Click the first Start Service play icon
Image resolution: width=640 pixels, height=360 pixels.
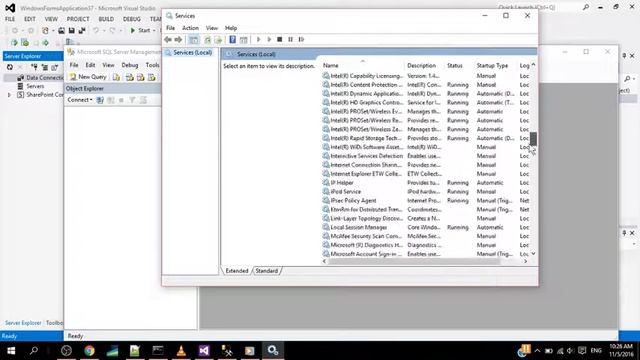pos(258,40)
